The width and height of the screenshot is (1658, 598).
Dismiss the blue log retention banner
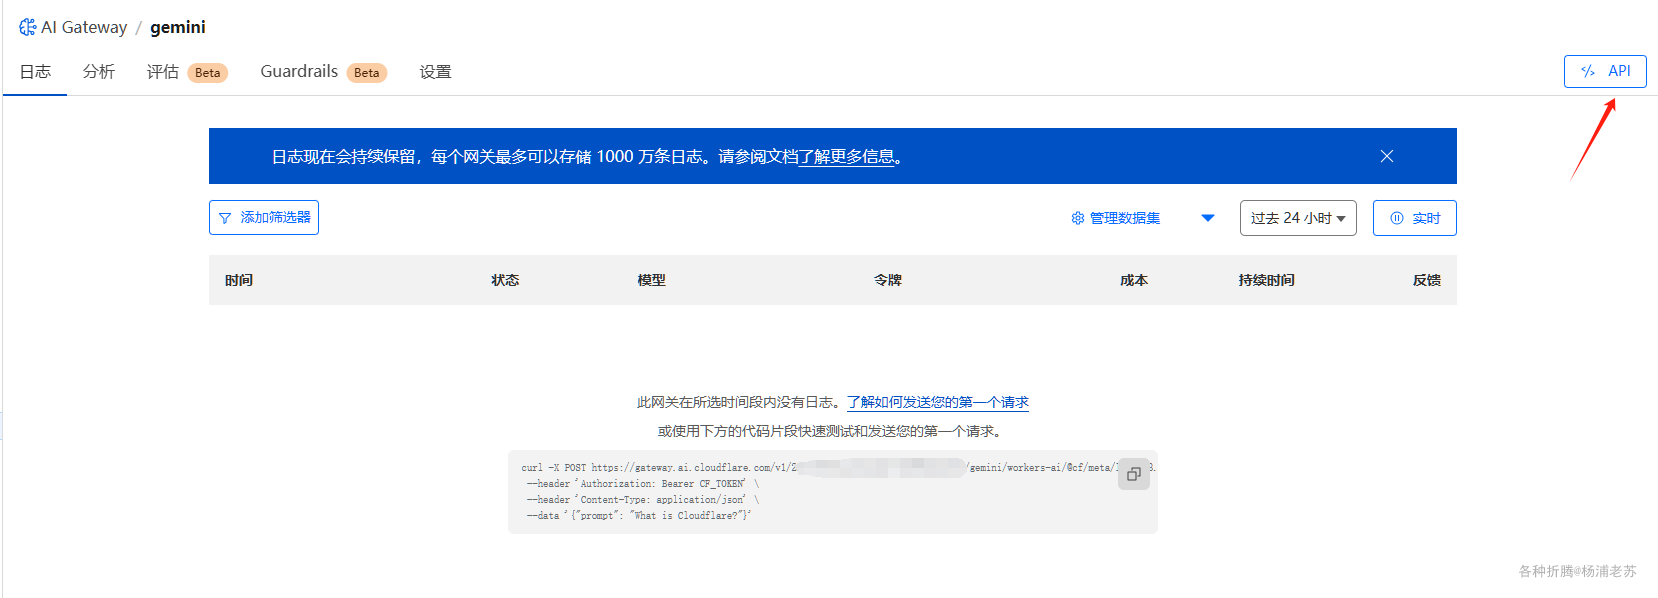pyautogui.click(x=1387, y=156)
